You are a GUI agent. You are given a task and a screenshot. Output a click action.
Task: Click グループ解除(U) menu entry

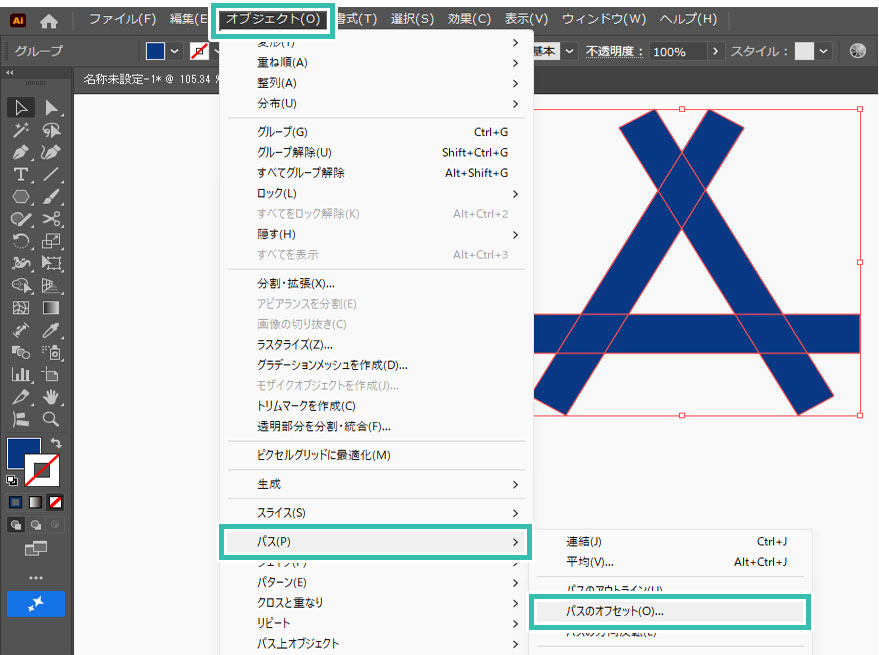[294, 152]
